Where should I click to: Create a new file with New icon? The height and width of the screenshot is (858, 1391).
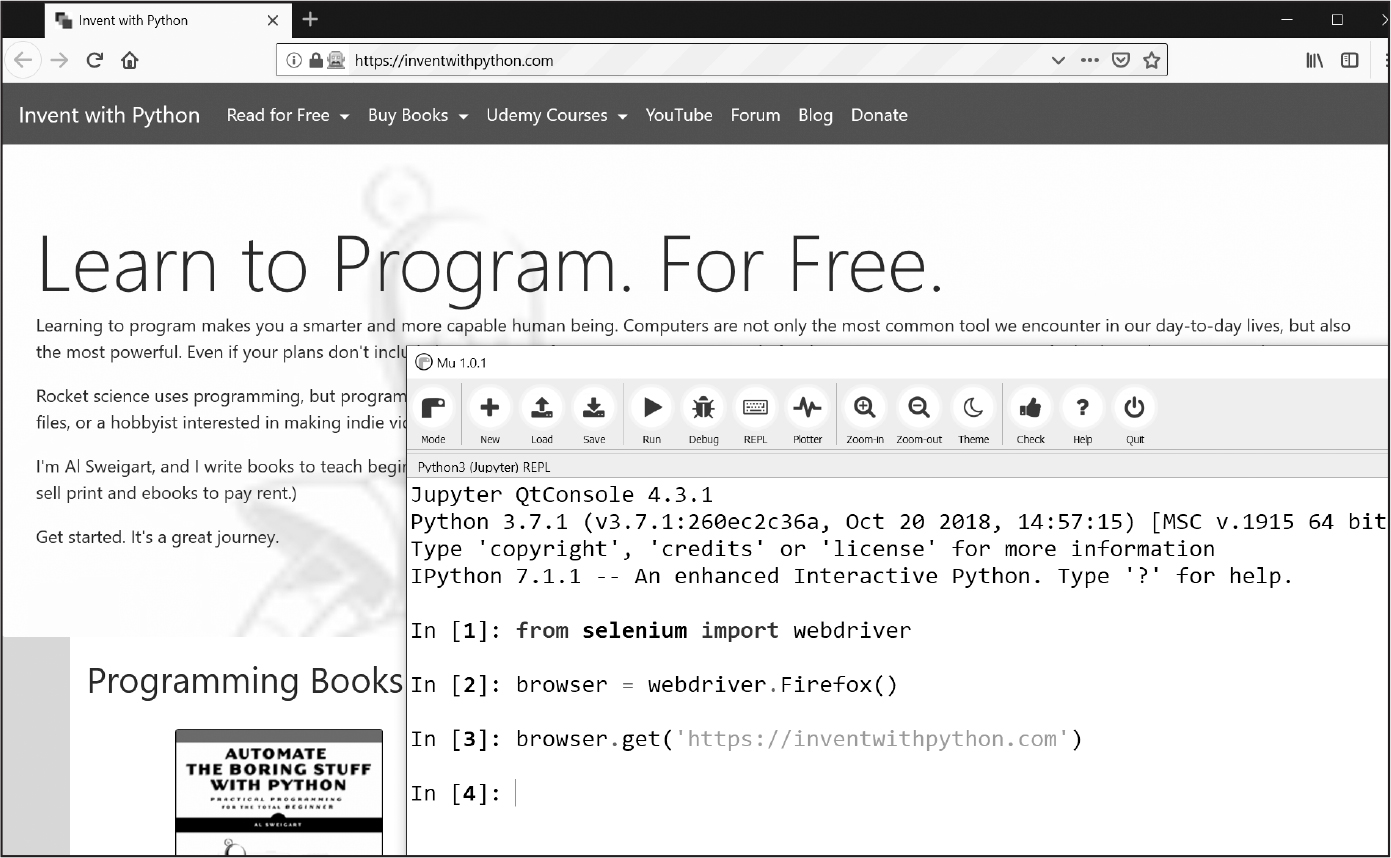point(490,409)
